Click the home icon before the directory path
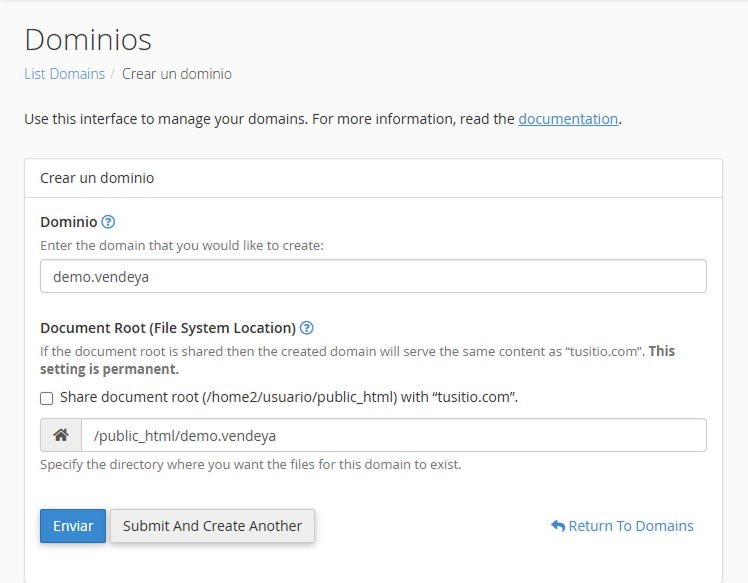The height and width of the screenshot is (583, 748). pos(61,436)
